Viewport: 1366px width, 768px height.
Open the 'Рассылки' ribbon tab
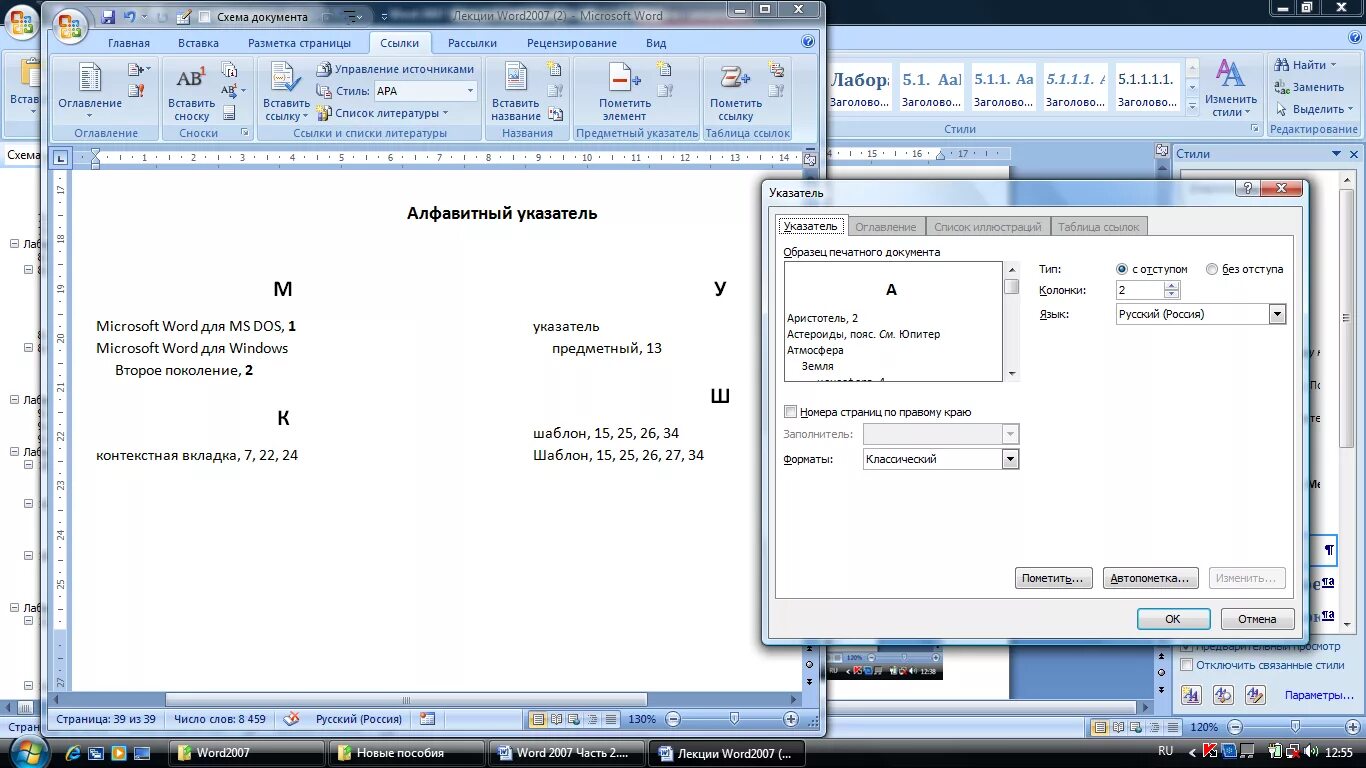[472, 43]
